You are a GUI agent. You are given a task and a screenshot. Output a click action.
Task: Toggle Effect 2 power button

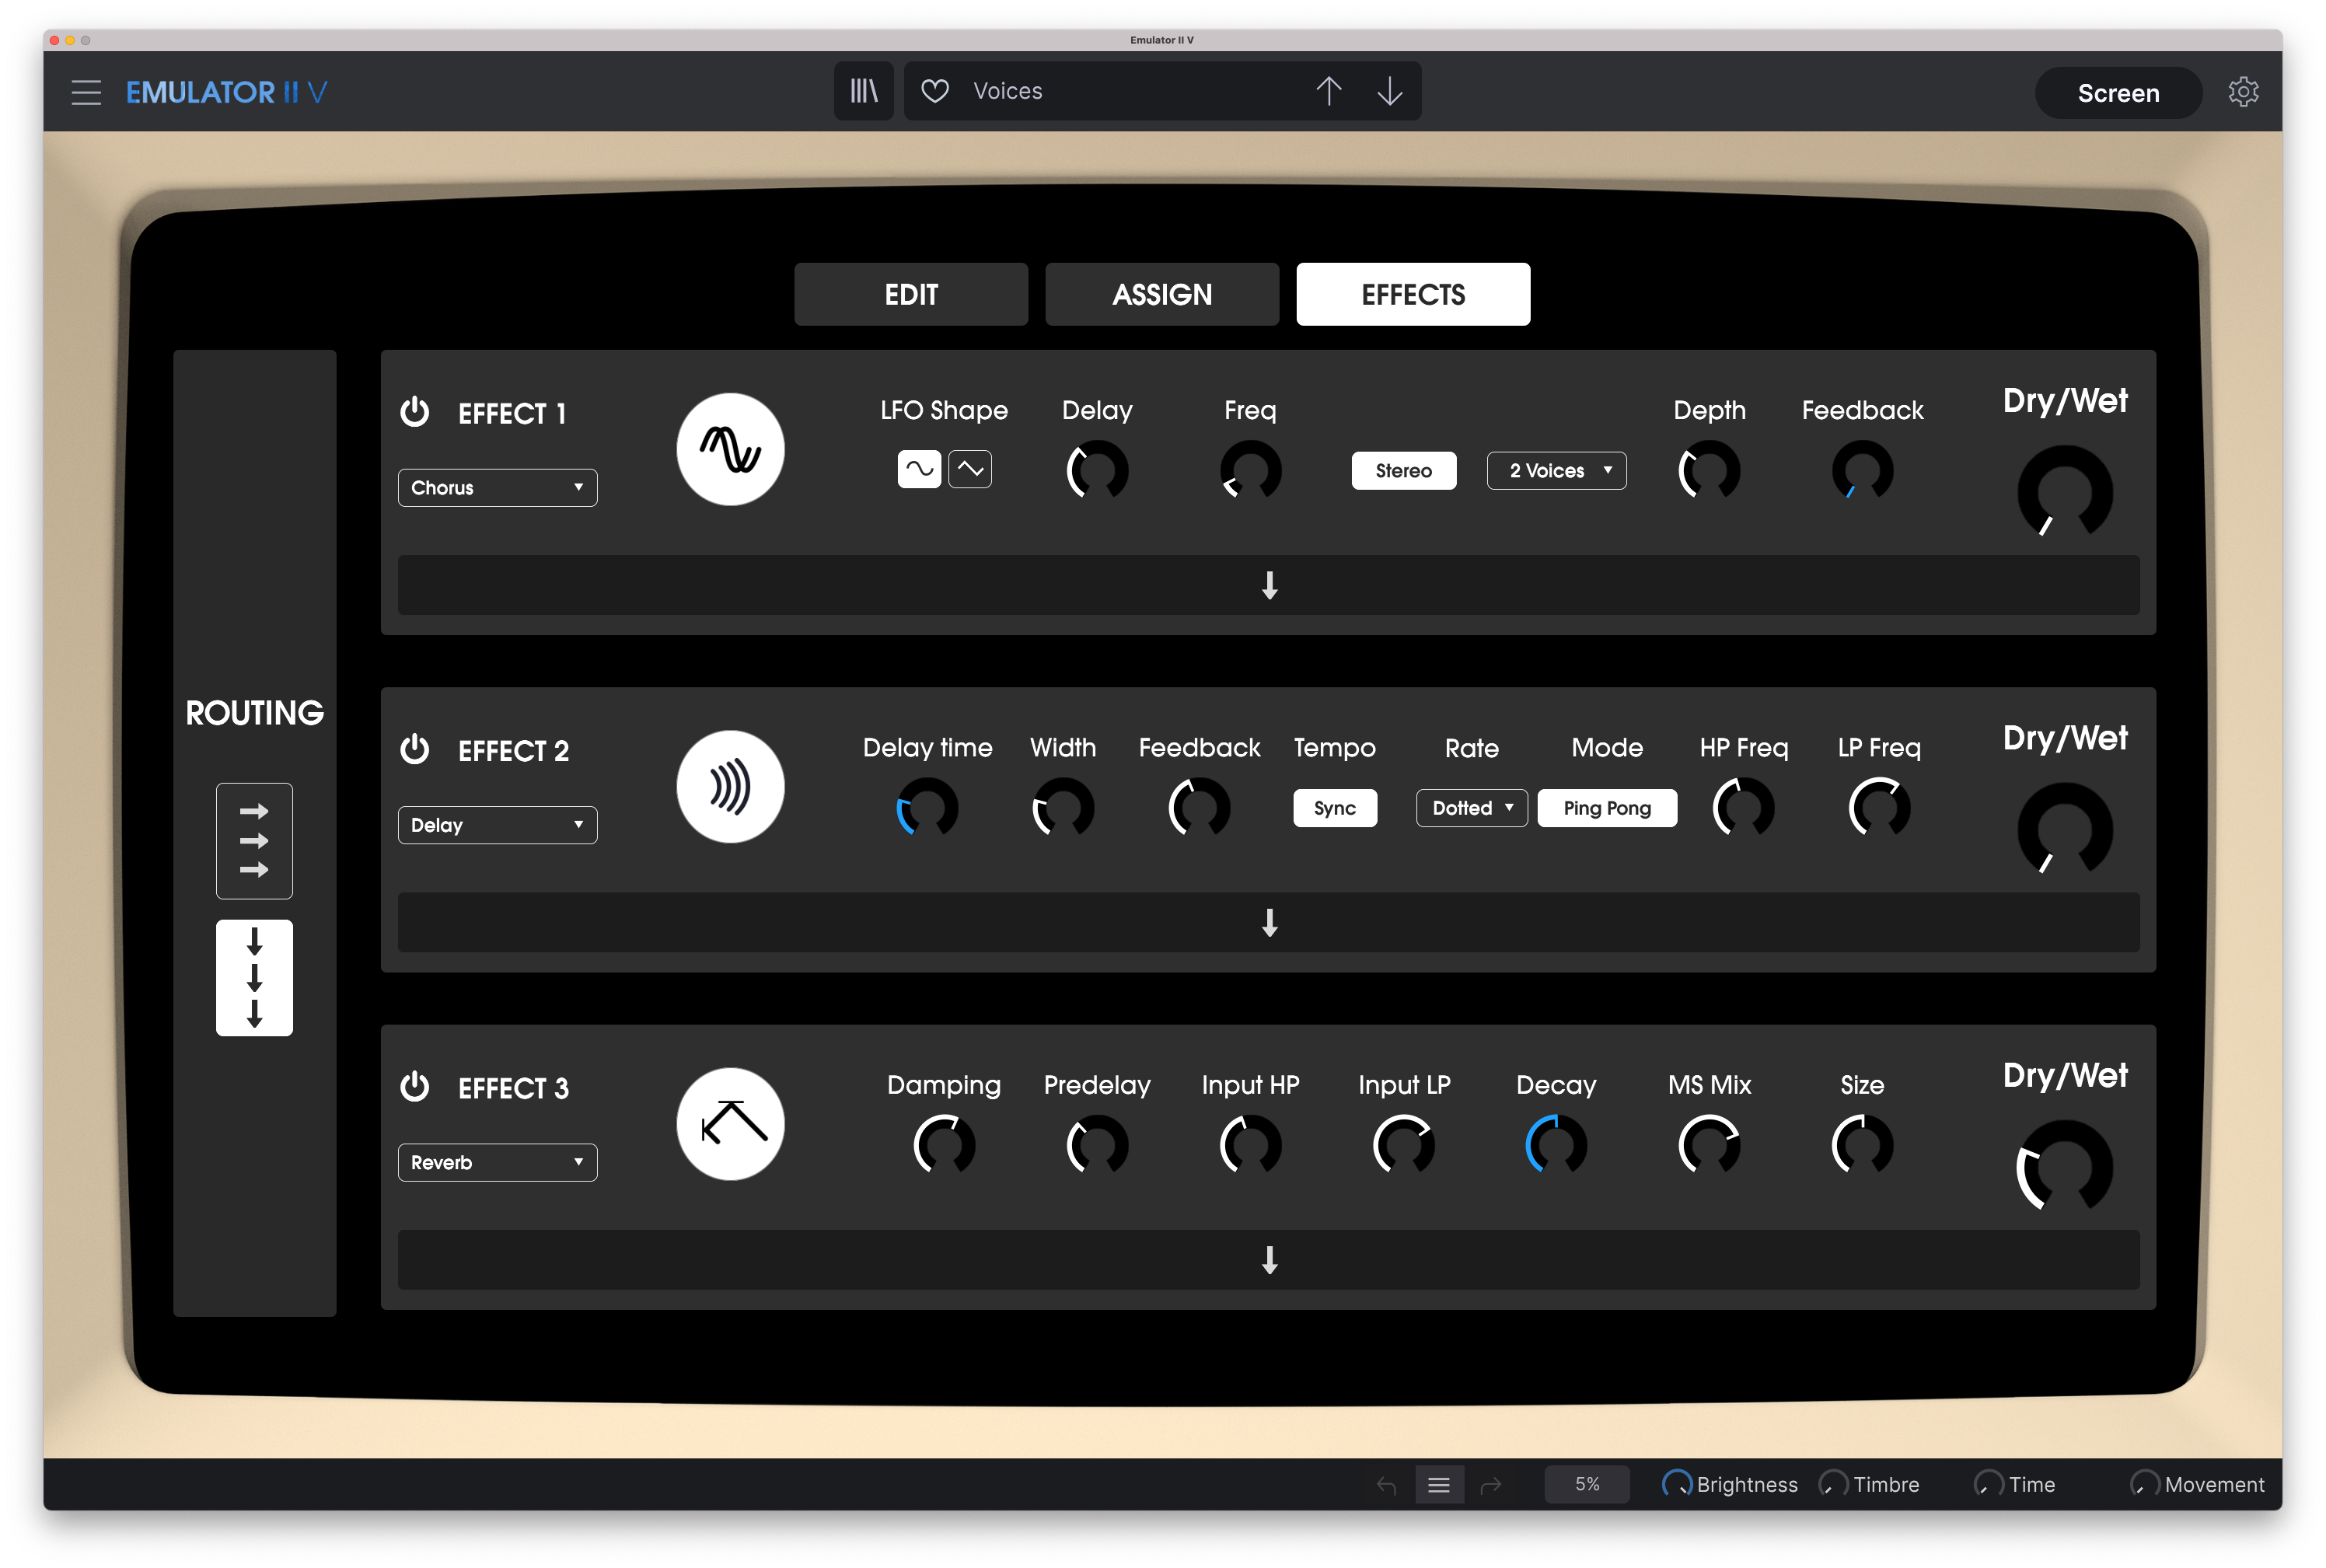click(x=415, y=749)
